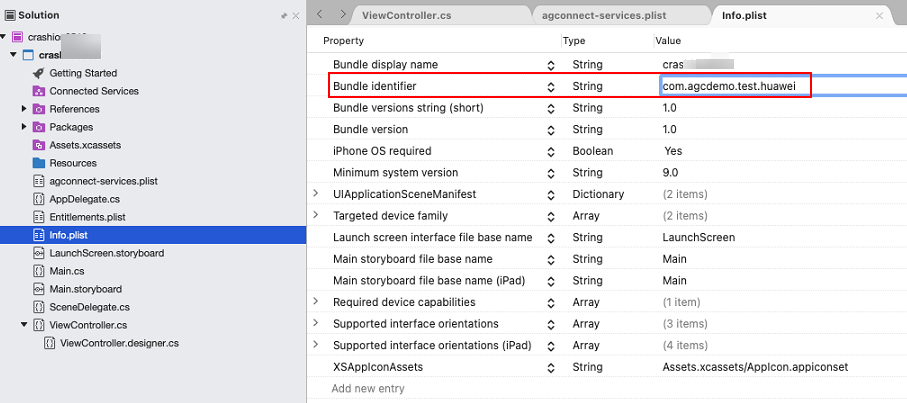Expand the UIApplicationSceneManifest dictionary row
Screen dimensions: 907x403
pos(316,194)
